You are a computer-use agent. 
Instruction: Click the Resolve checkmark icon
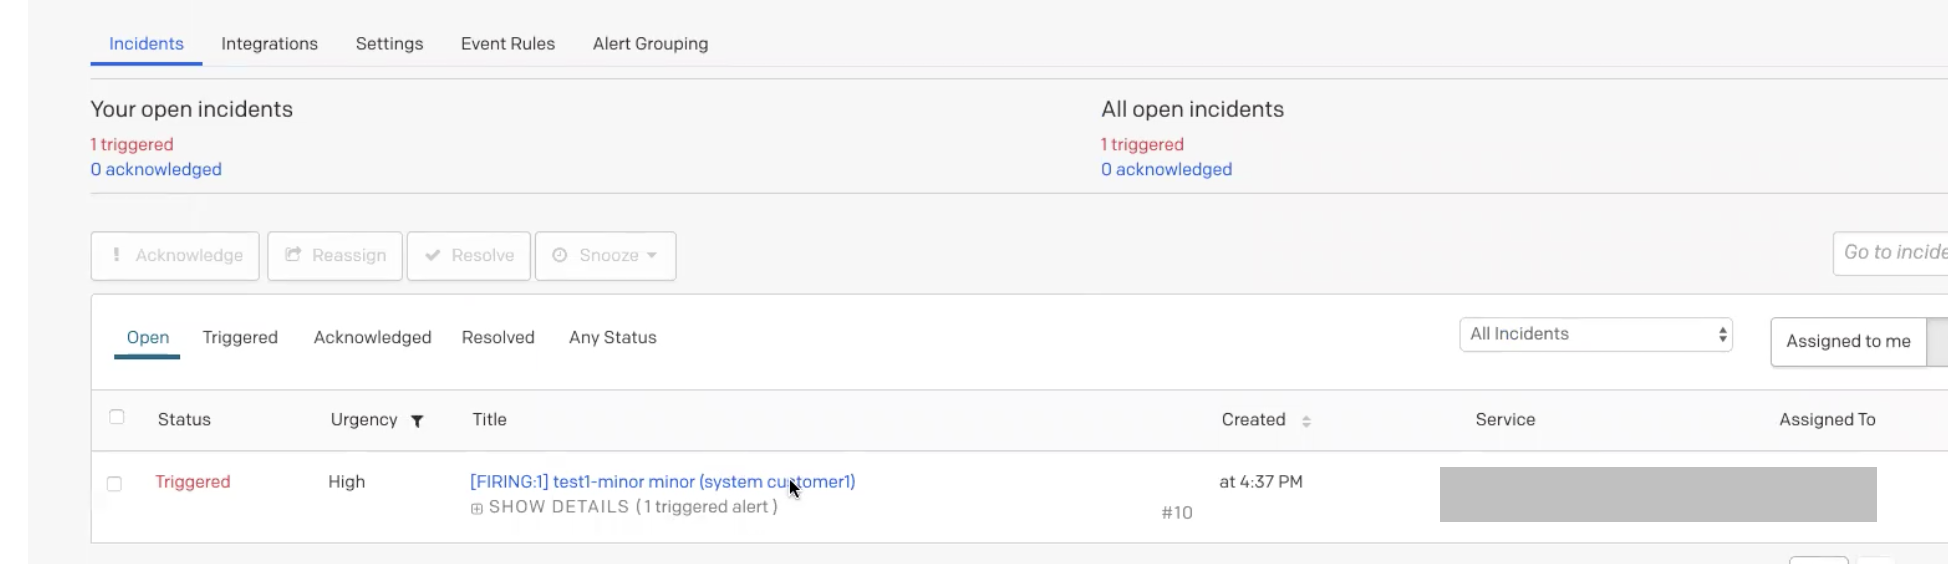coord(433,255)
